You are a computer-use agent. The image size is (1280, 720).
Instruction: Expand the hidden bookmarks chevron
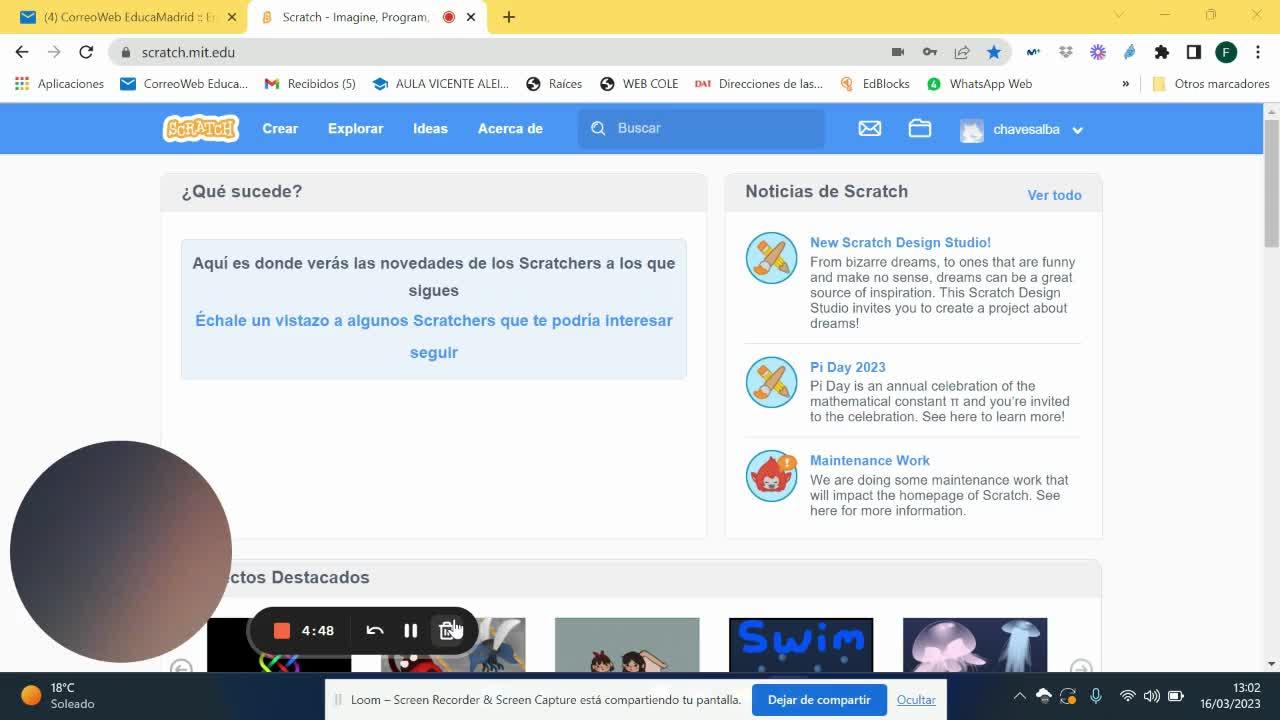[x=1125, y=84]
